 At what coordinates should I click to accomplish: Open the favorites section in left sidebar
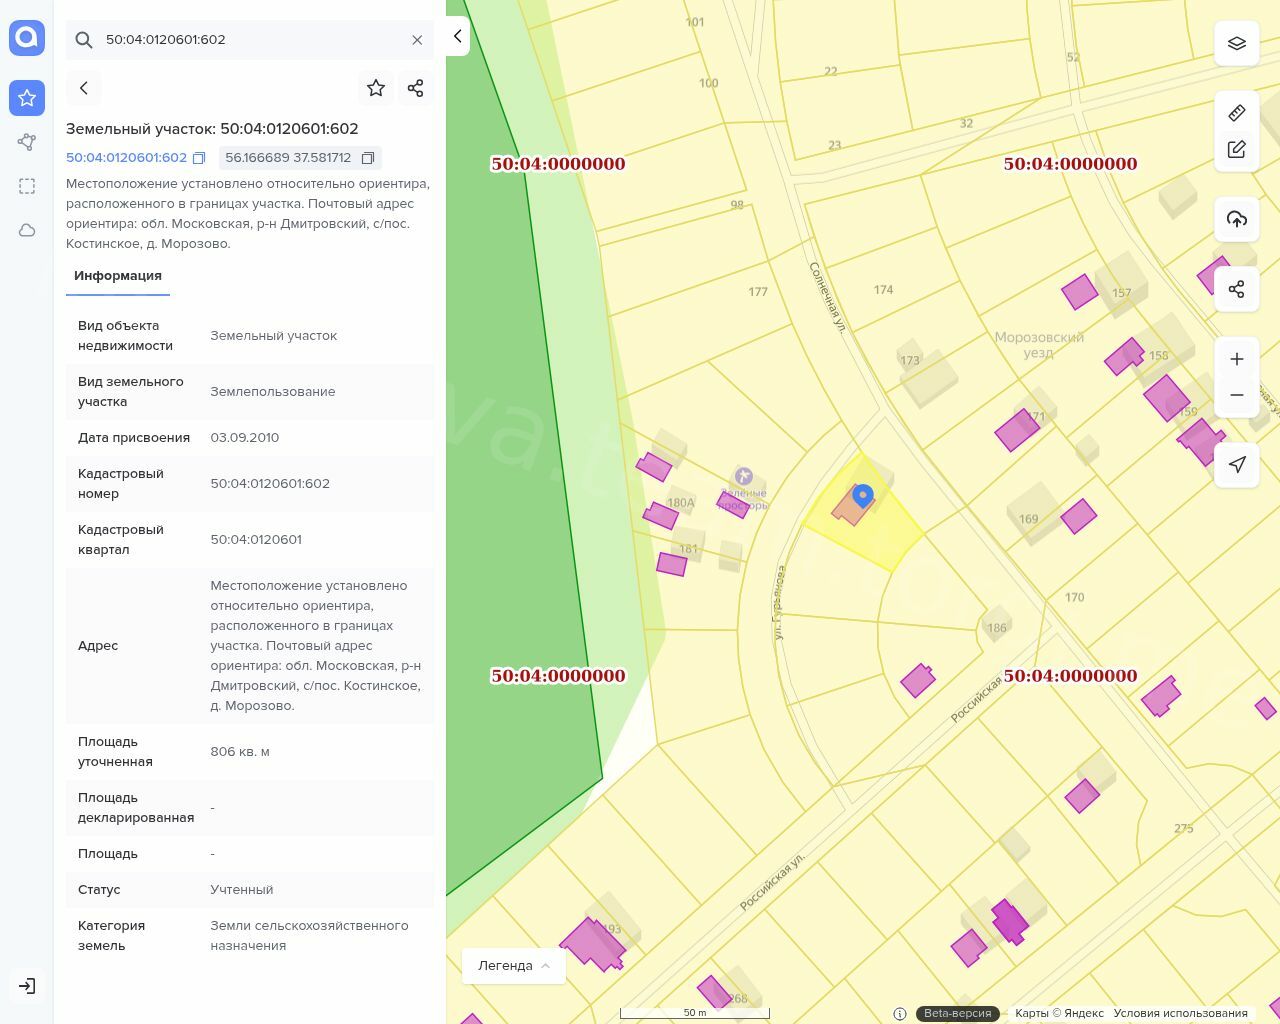pos(27,98)
